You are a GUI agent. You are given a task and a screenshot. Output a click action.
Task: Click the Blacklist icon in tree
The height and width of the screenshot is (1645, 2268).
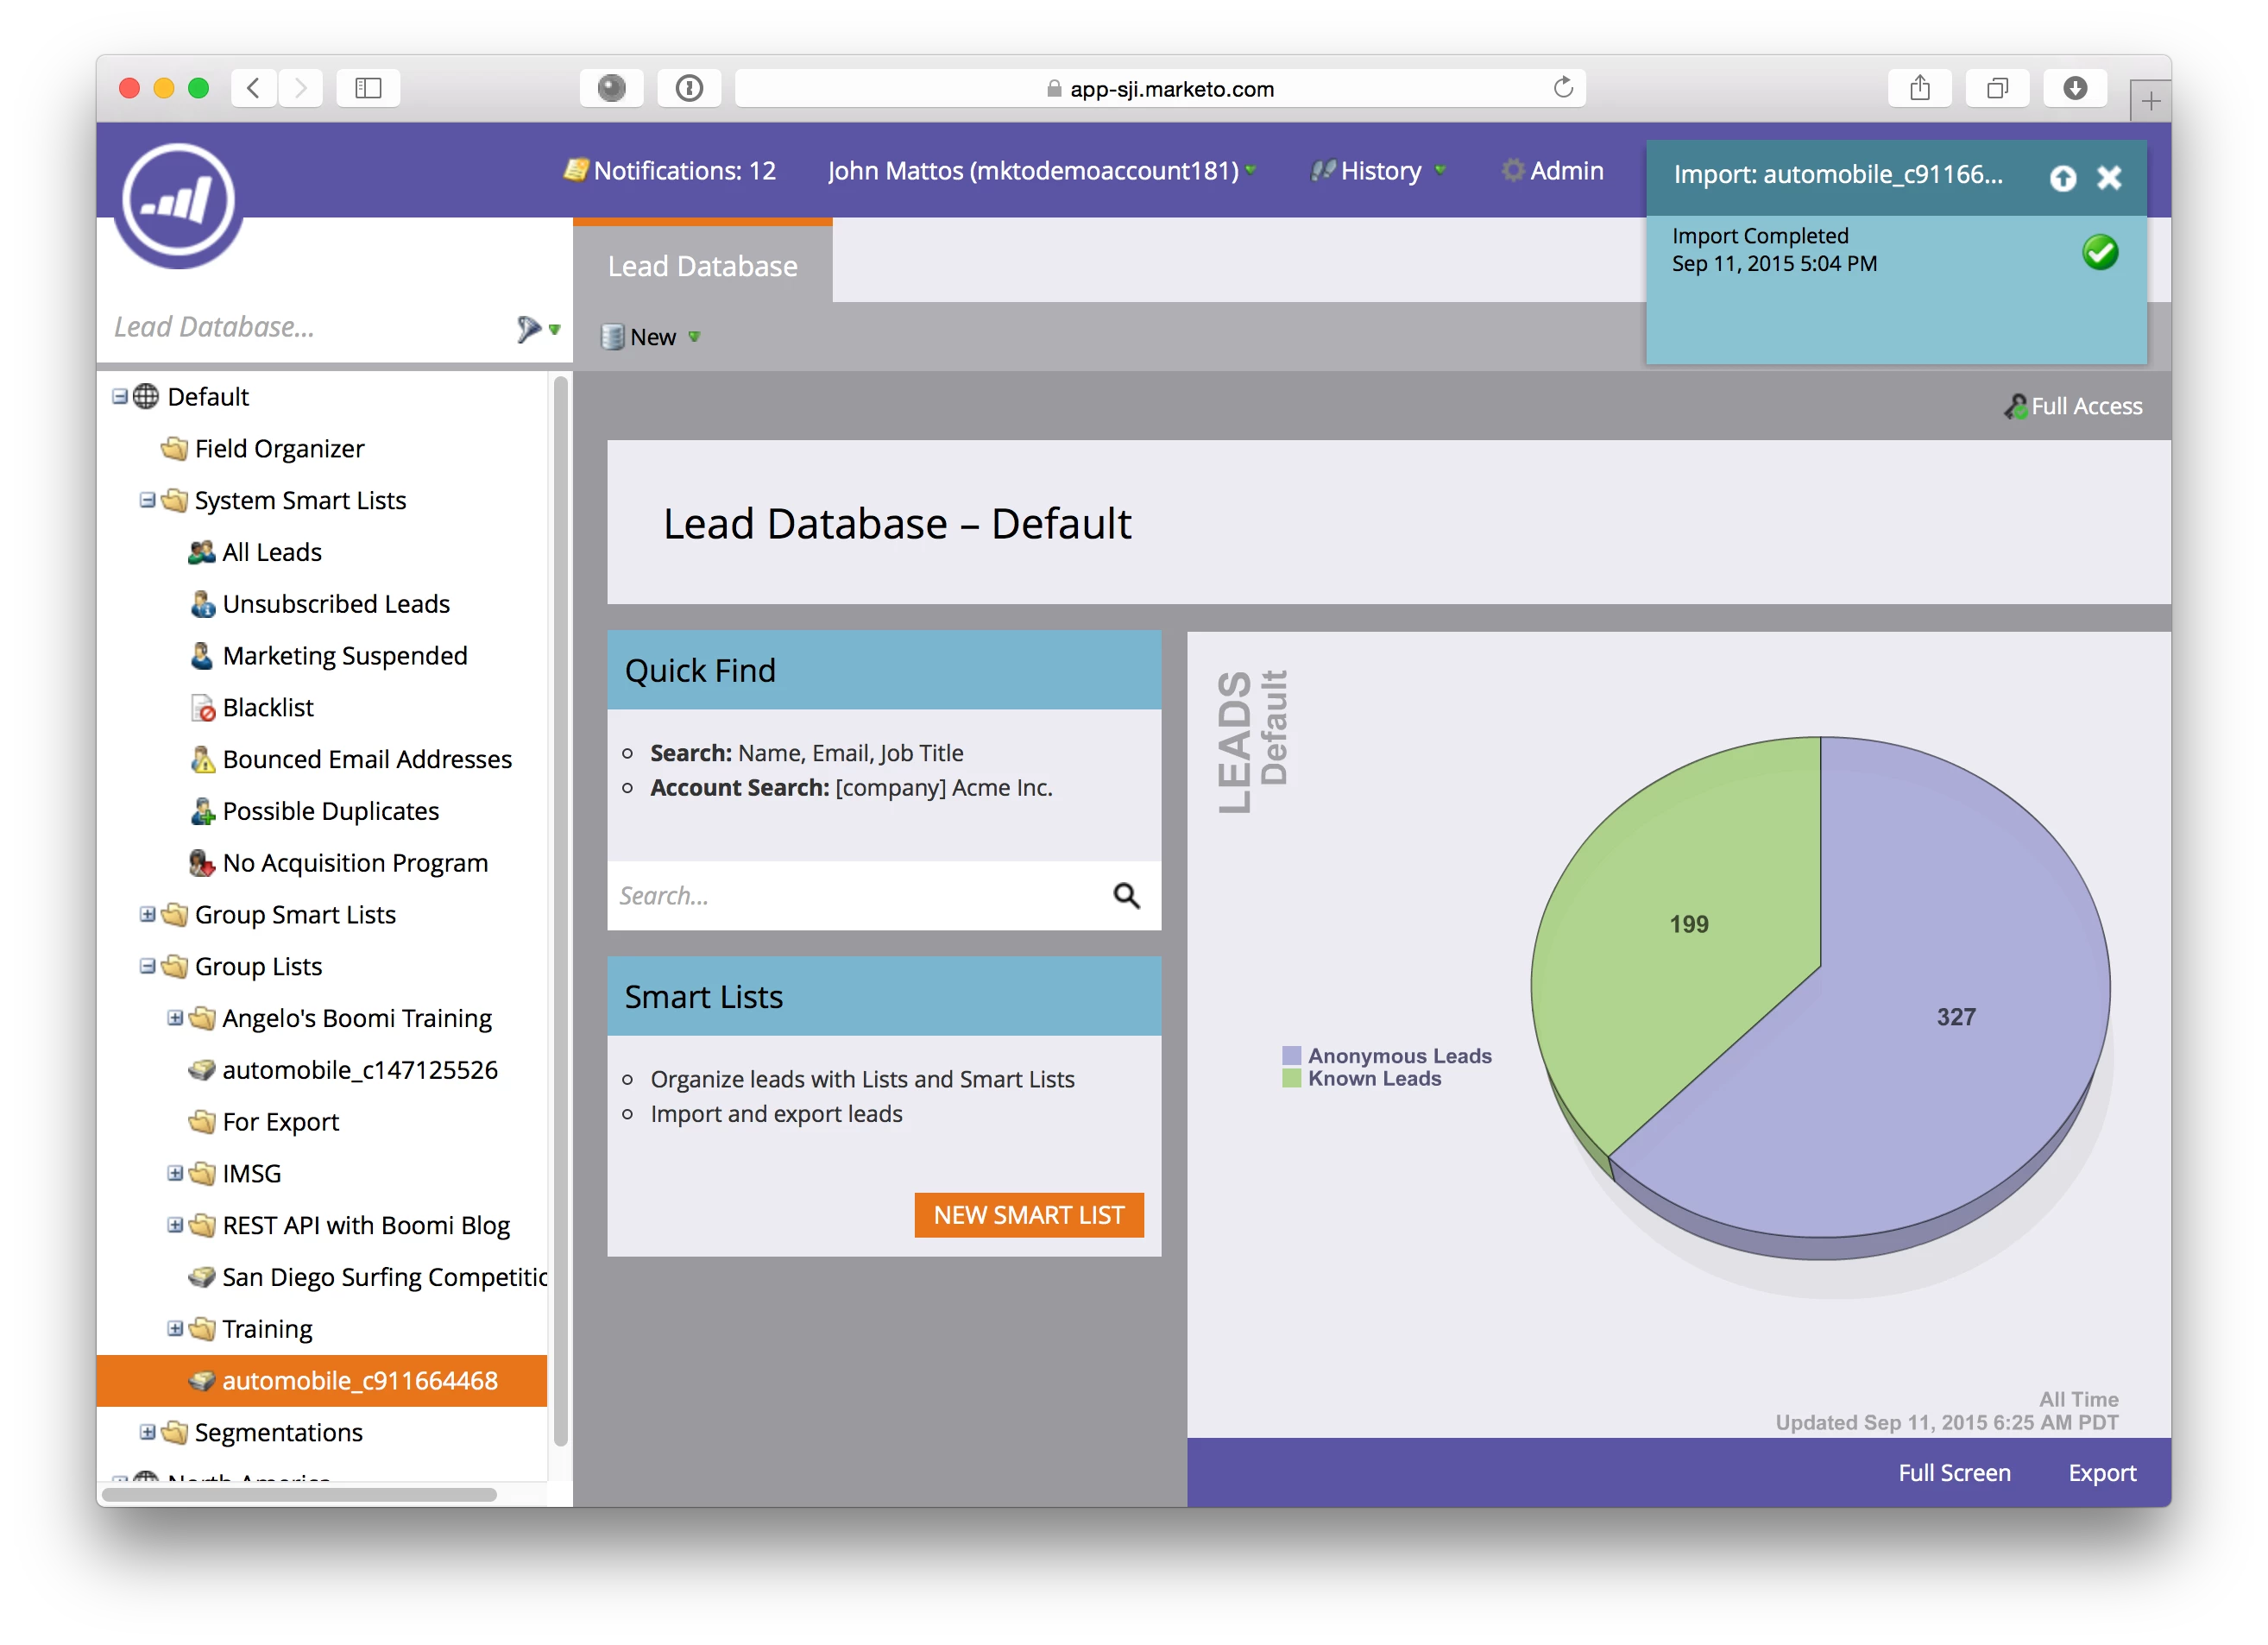tap(203, 708)
